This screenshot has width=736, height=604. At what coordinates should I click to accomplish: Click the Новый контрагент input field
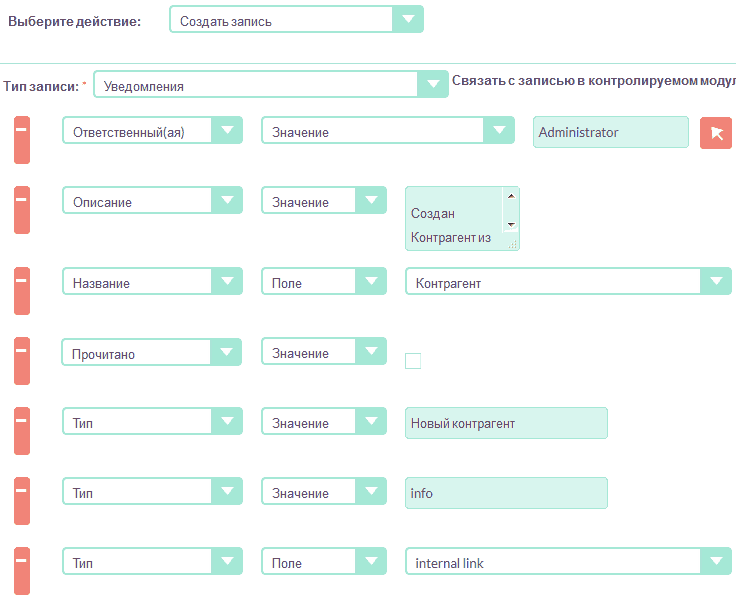(x=506, y=423)
